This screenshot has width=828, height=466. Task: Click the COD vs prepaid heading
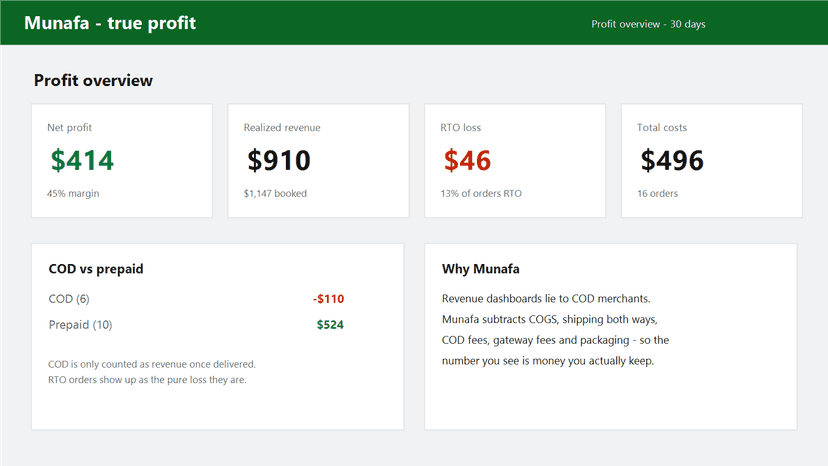96,269
